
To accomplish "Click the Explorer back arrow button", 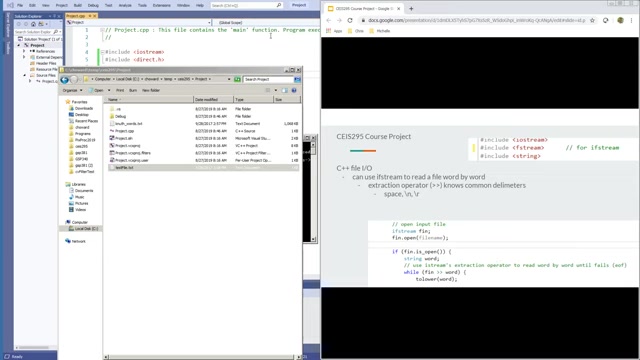I will [64, 80].
